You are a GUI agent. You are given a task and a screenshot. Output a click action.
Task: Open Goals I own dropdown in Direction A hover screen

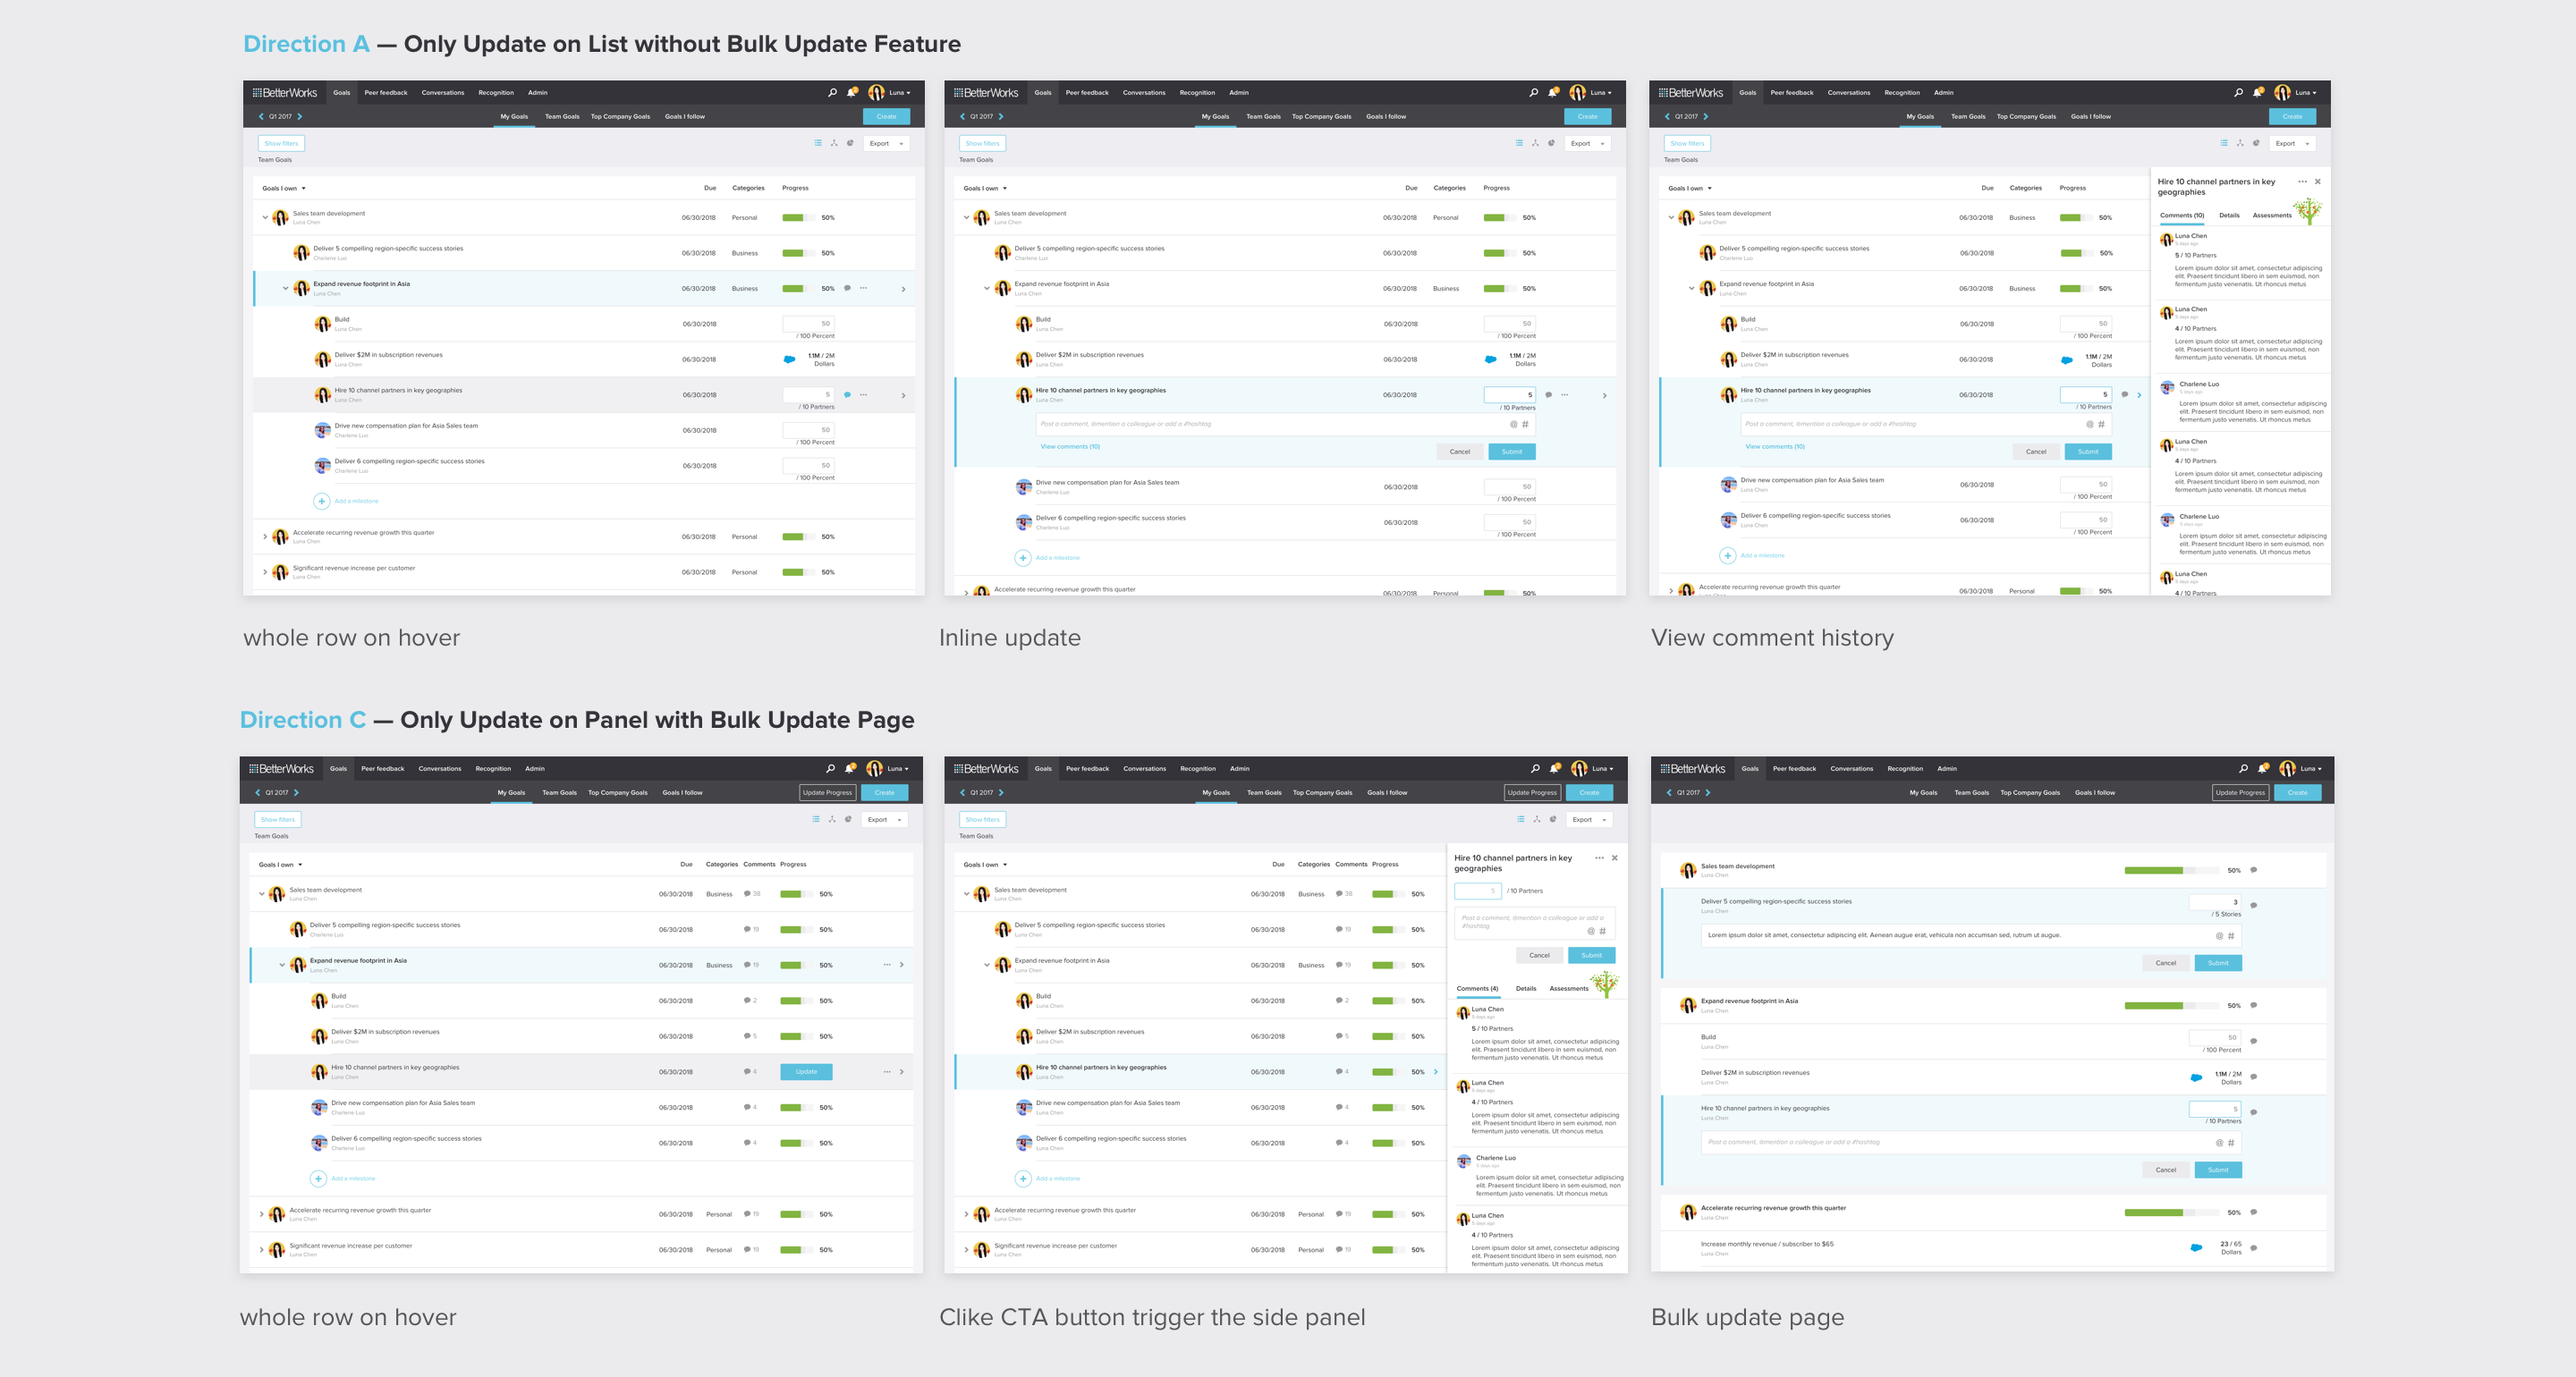pyautogui.click(x=284, y=188)
